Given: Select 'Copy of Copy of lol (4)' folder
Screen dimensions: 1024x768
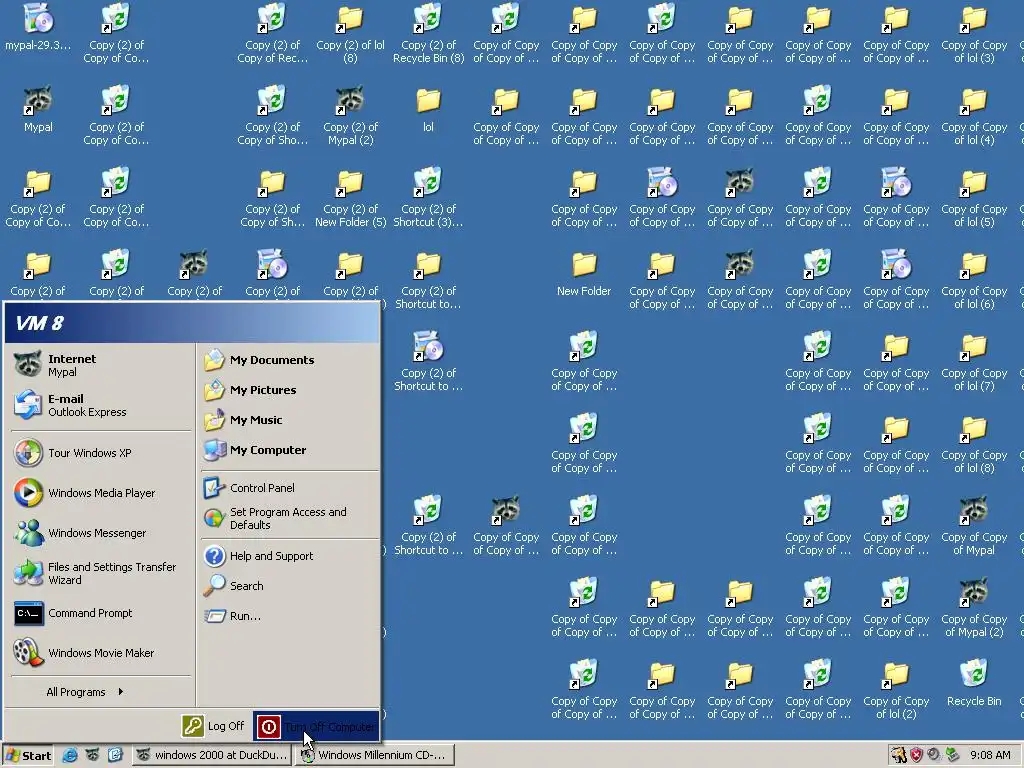Looking at the screenshot, I should coord(974,116).
